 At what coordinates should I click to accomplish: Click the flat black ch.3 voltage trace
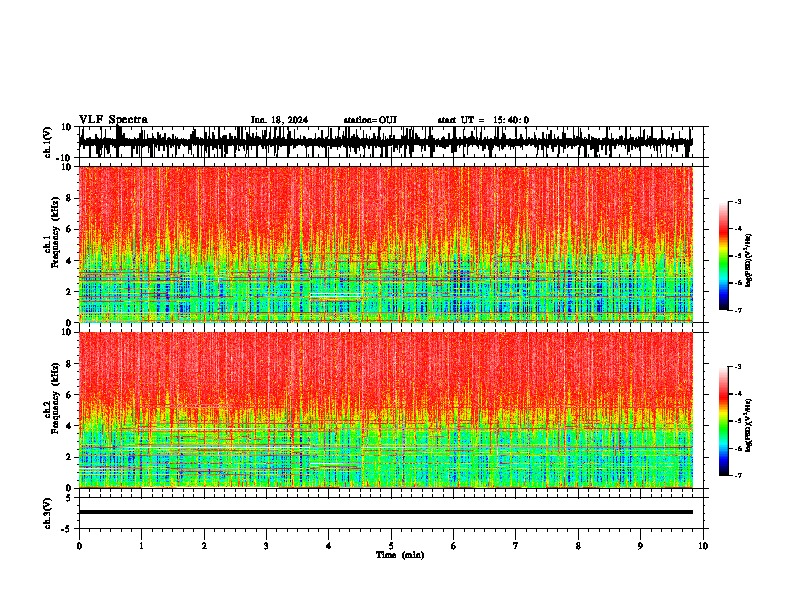tap(386, 512)
